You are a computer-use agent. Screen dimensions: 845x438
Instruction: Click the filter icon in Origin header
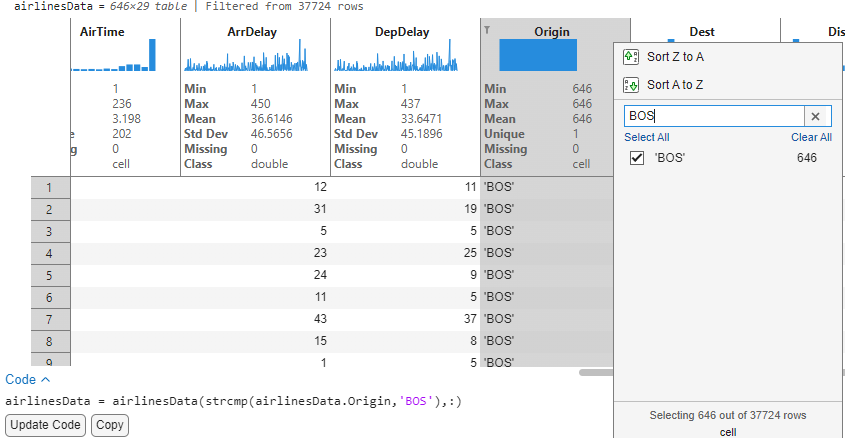[x=488, y=30]
